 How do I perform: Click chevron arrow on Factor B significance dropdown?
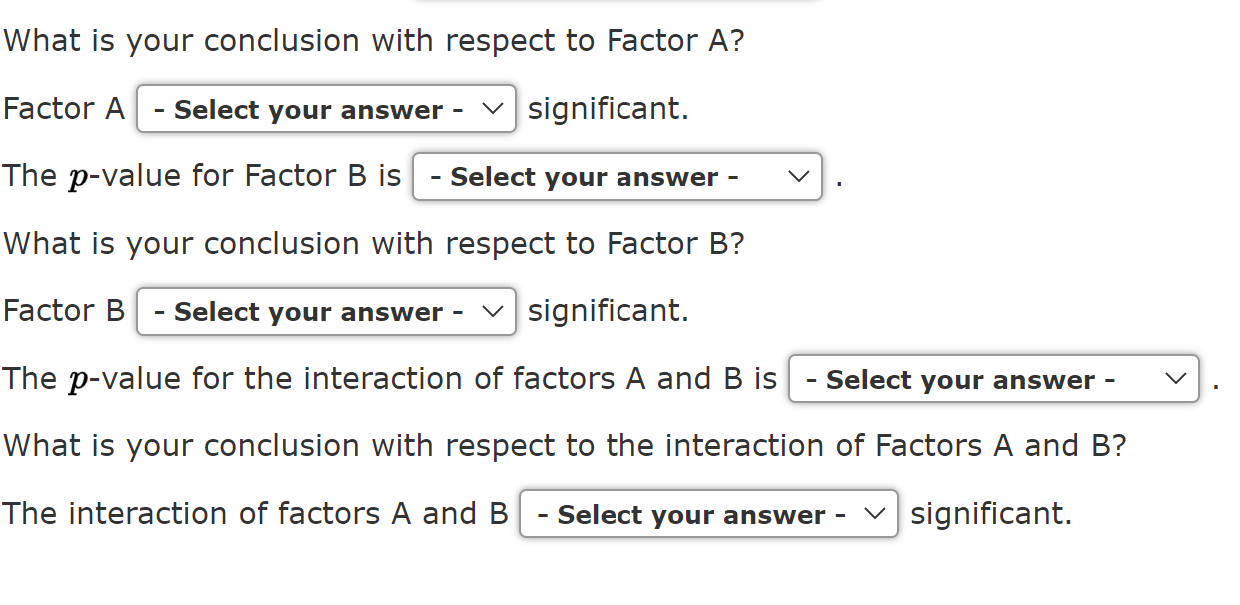point(491,312)
